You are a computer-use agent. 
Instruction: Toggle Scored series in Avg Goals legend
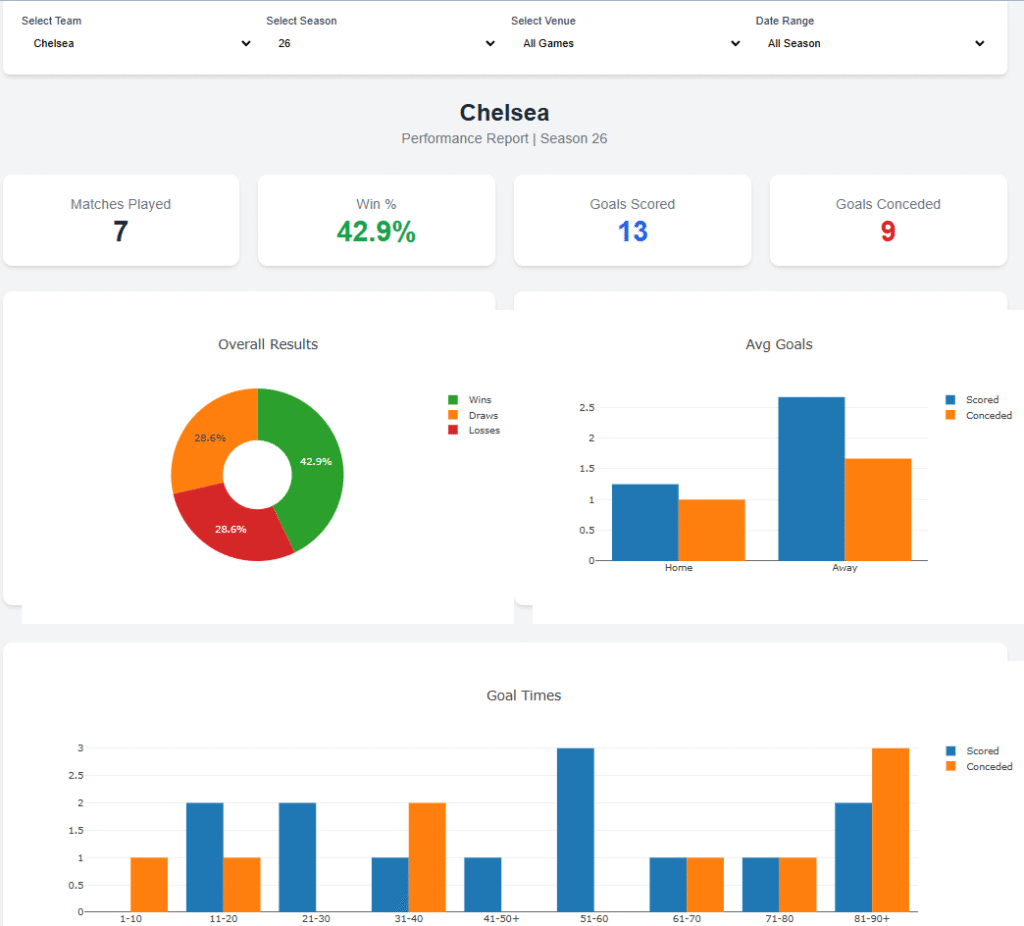pyautogui.click(x=981, y=400)
